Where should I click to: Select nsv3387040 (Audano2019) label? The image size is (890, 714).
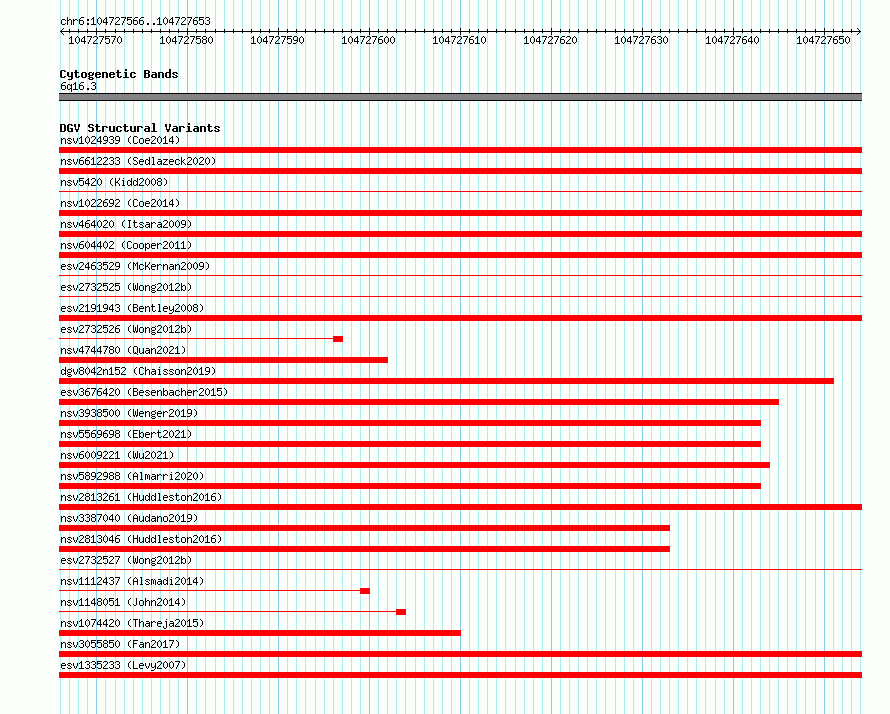[129, 518]
